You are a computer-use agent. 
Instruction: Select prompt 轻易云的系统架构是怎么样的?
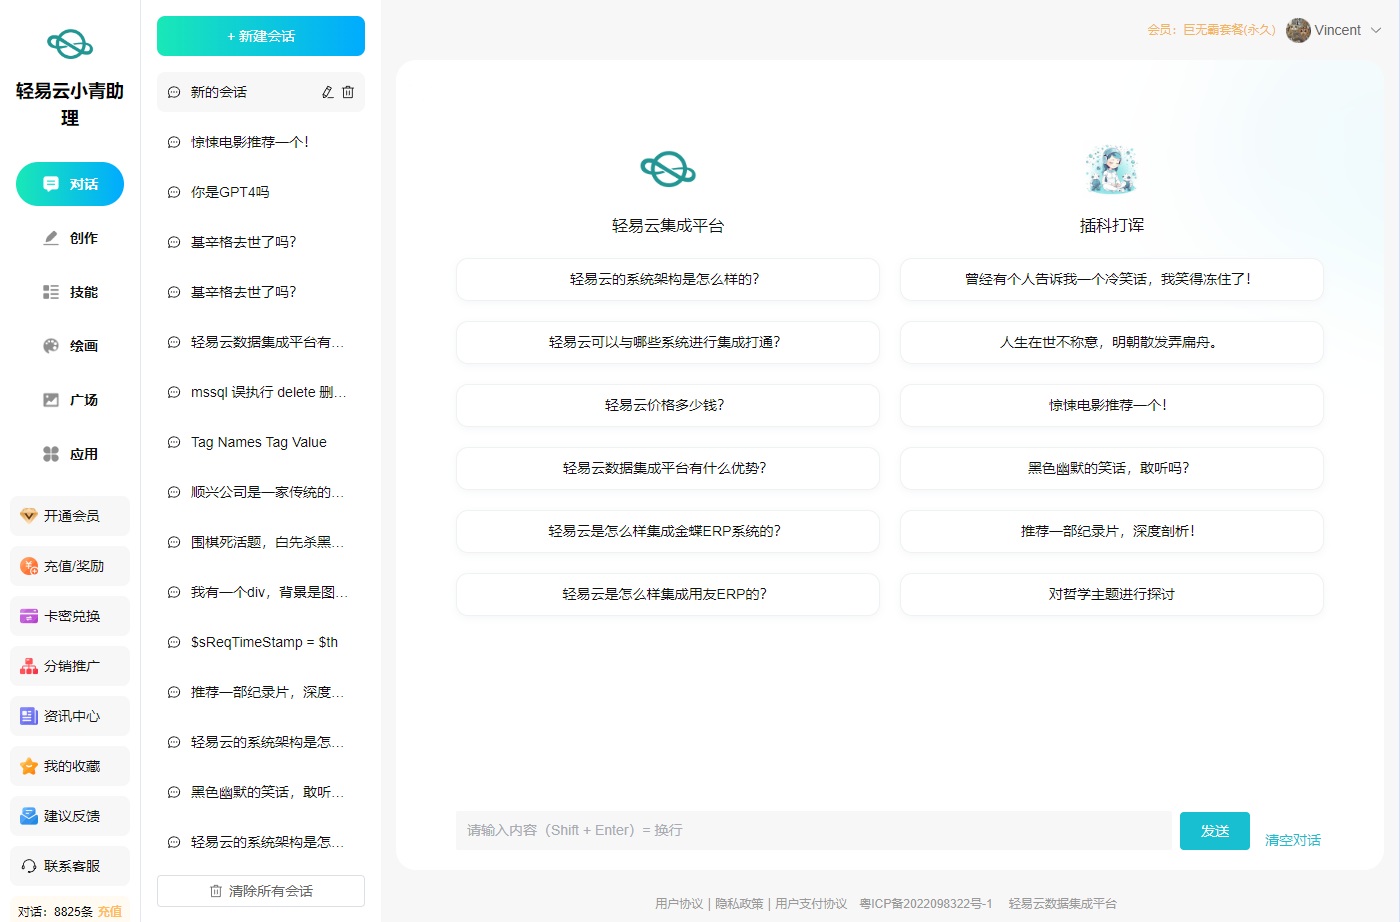tap(668, 280)
